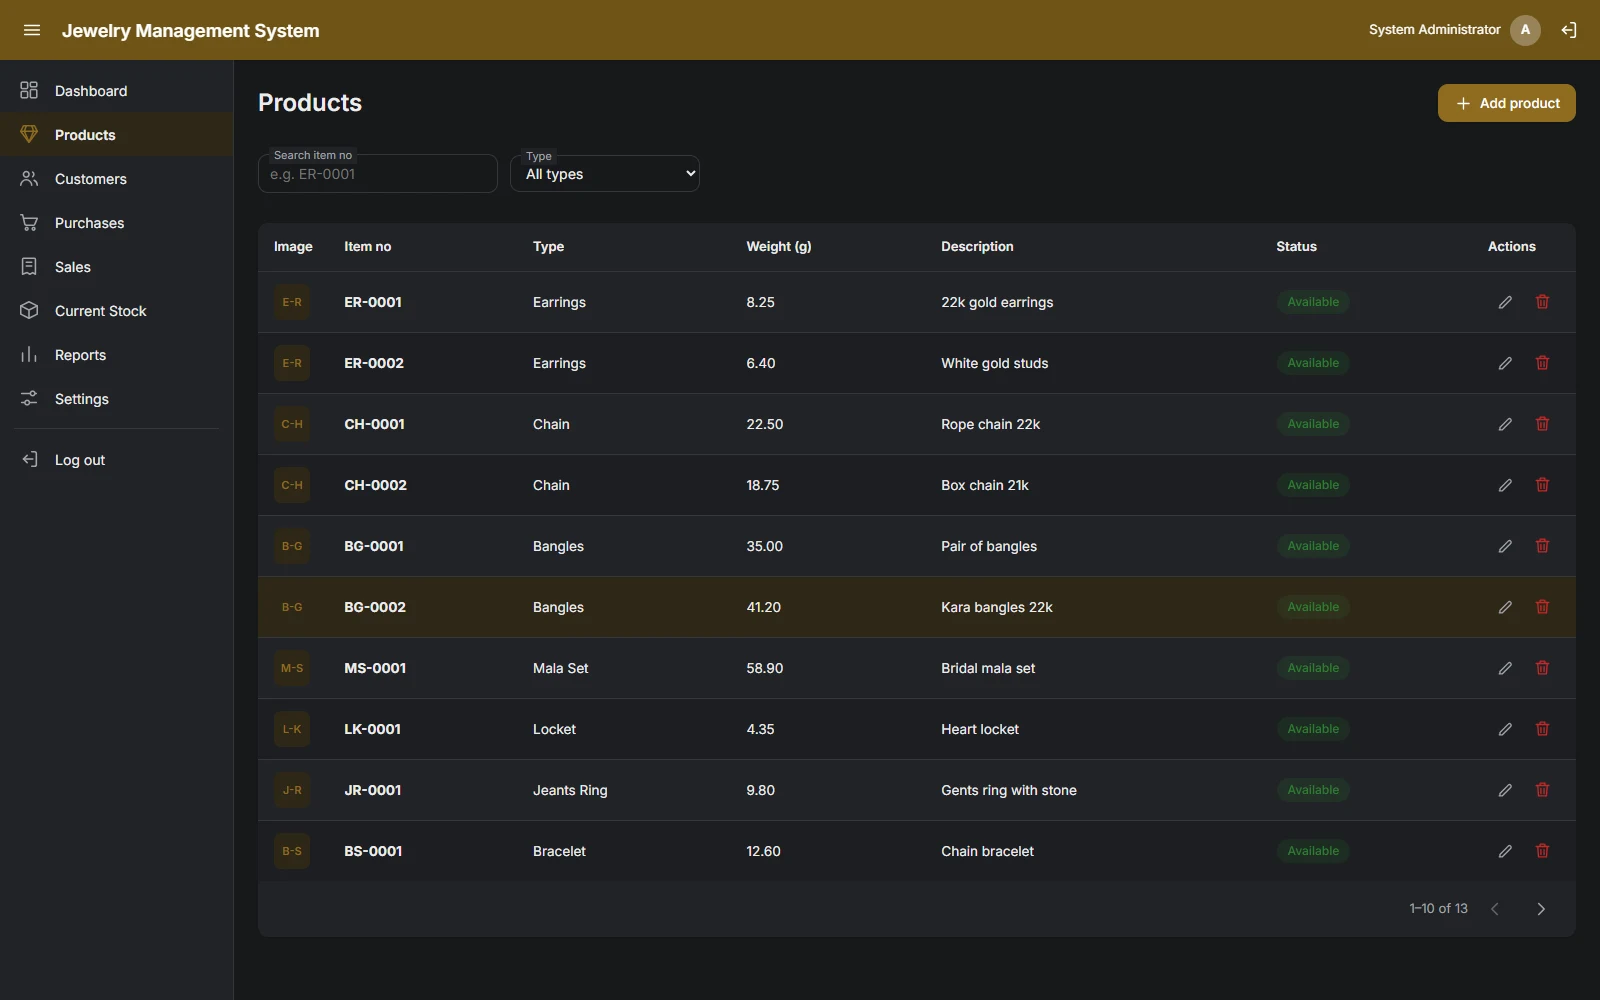1600x1000 pixels.
Task: Open Customers in the sidebar
Action: pyautogui.click(x=116, y=179)
